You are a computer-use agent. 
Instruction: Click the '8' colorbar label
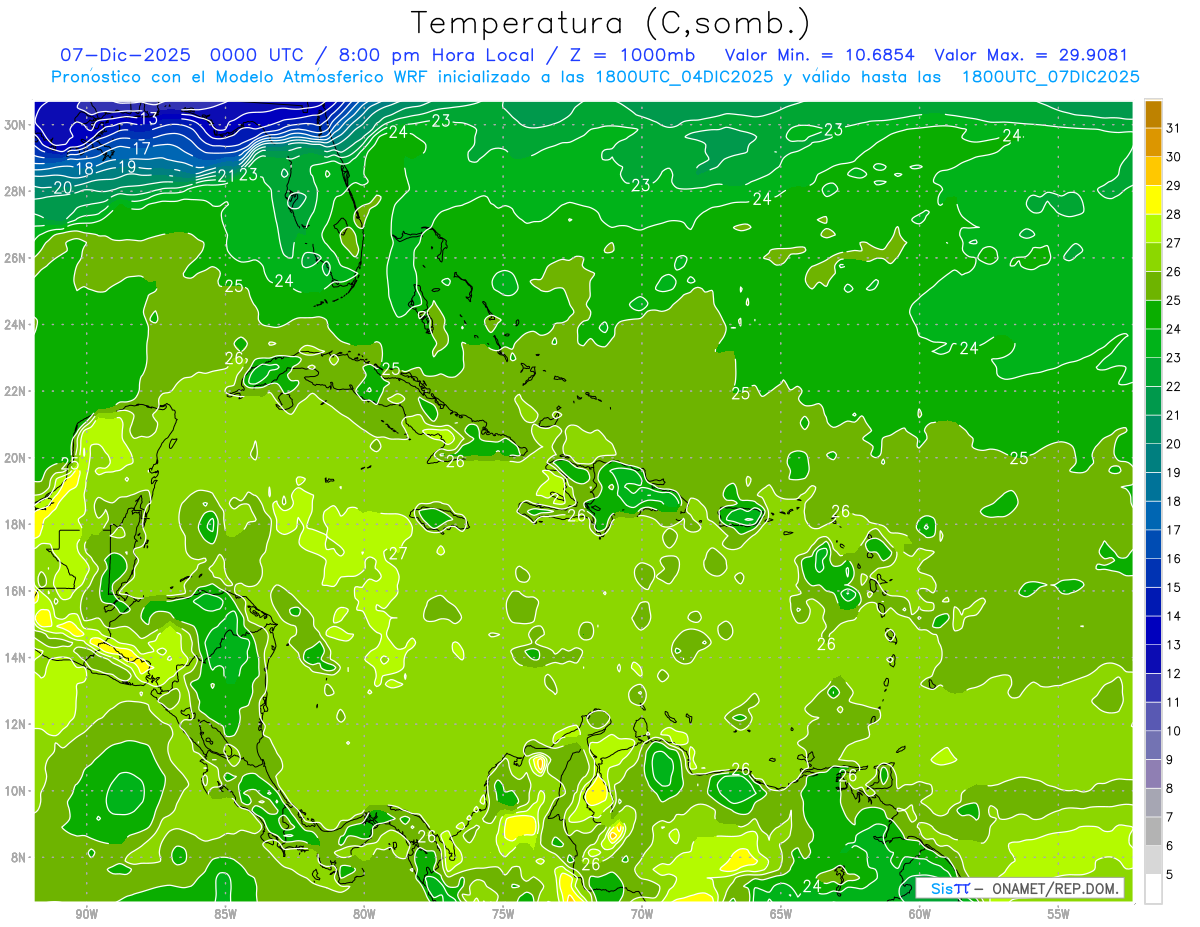[x=1170, y=789]
